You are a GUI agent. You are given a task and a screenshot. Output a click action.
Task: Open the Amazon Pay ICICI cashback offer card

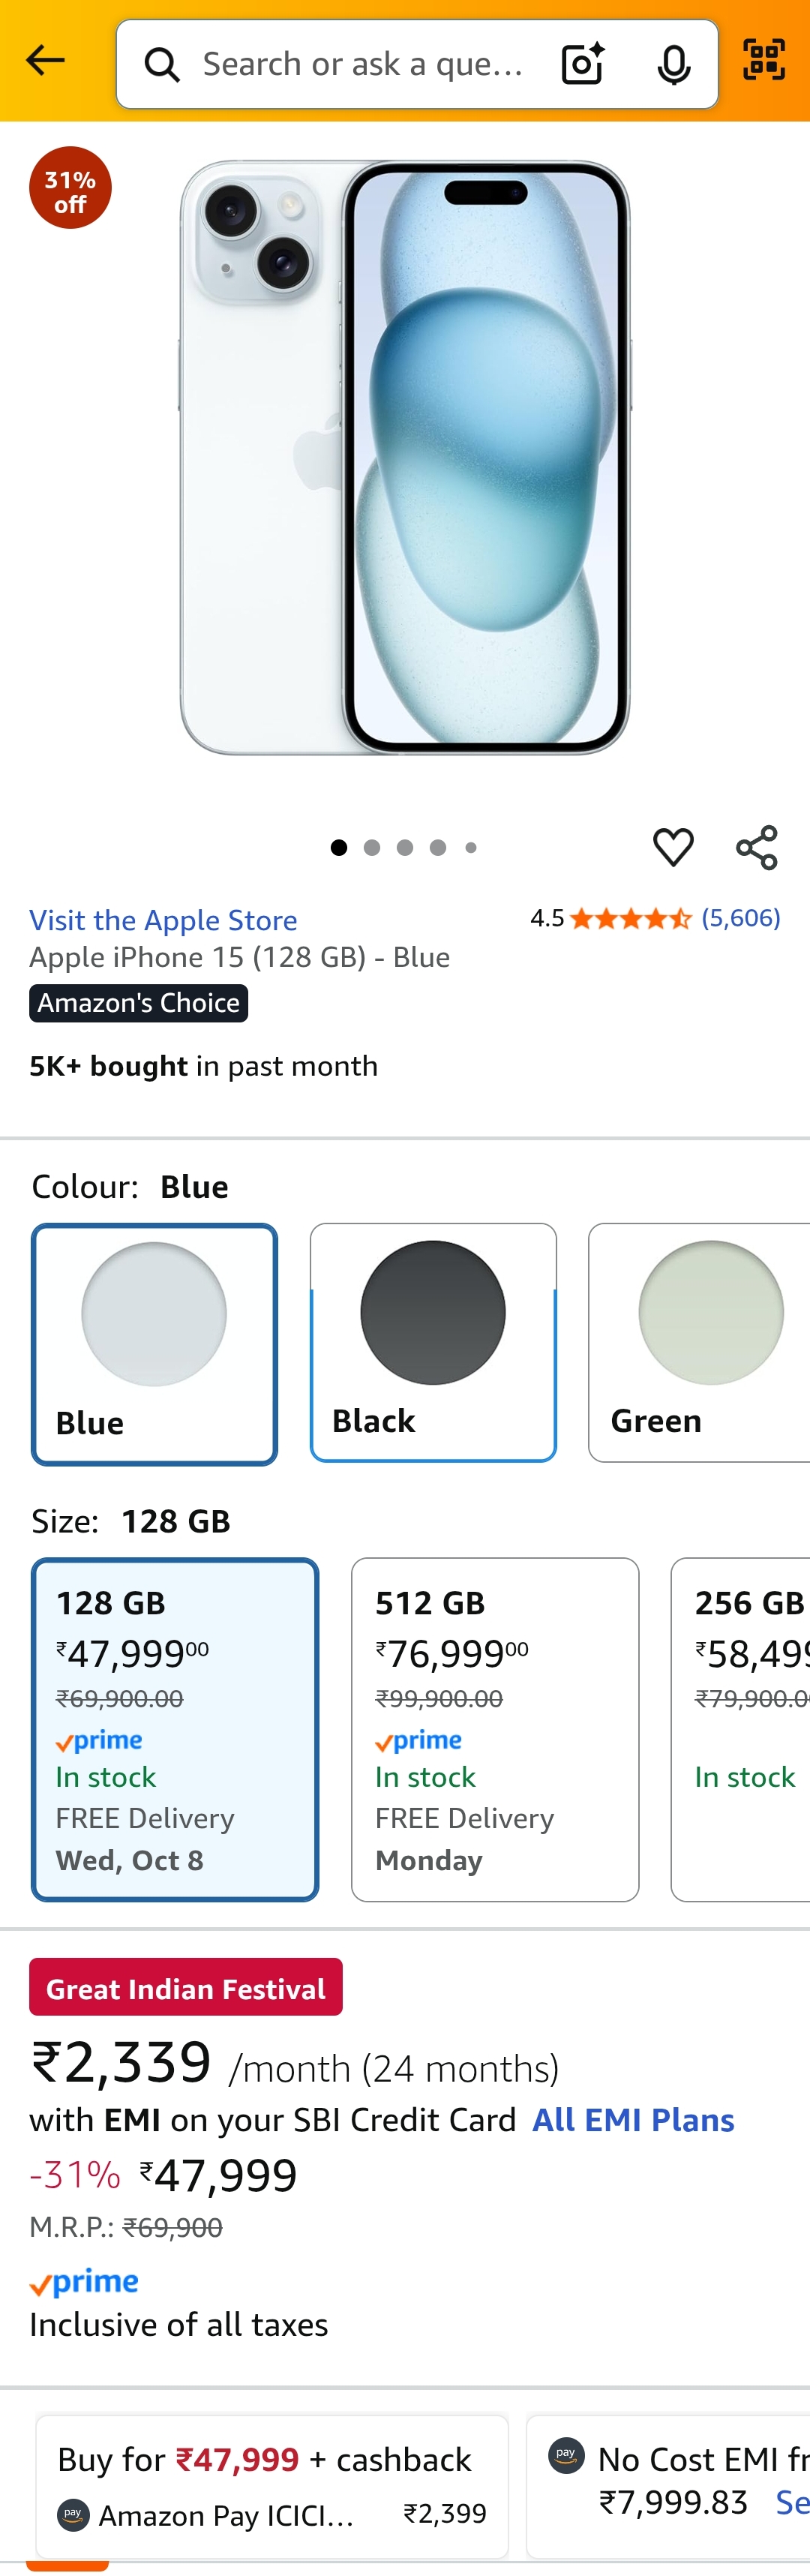point(272,2486)
